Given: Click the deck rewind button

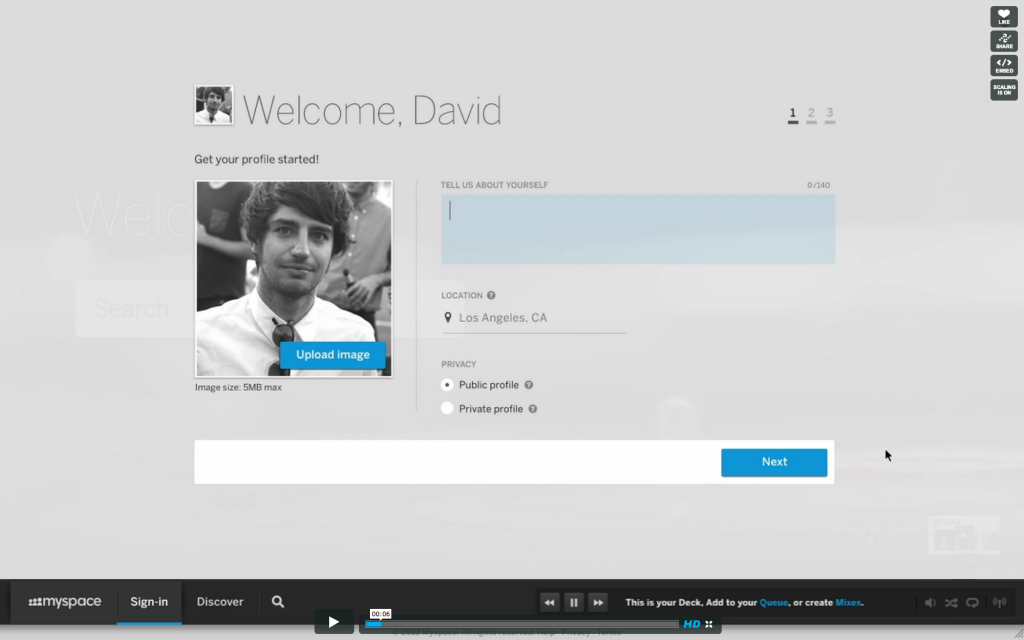Looking at the screenshot, I should coord(549,602).
